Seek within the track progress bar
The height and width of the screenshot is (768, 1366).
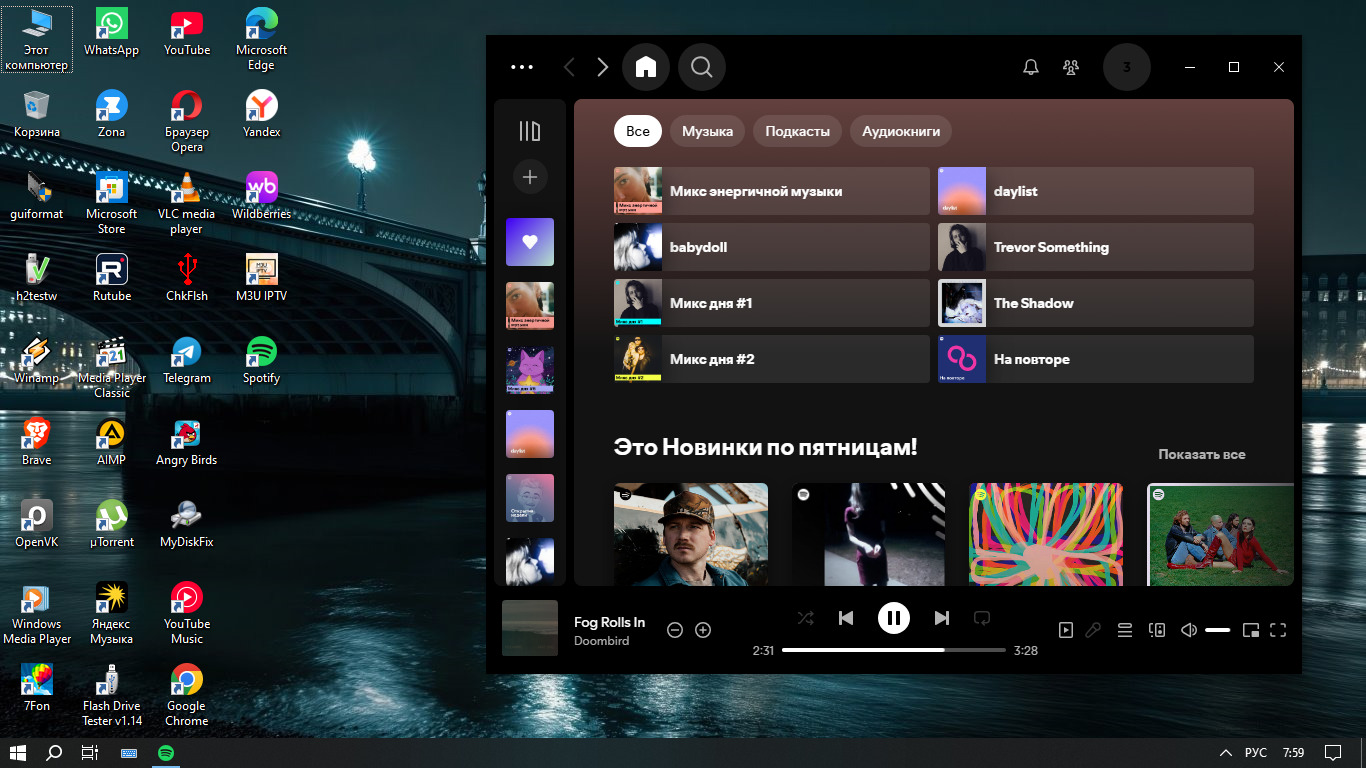(894, 650)
